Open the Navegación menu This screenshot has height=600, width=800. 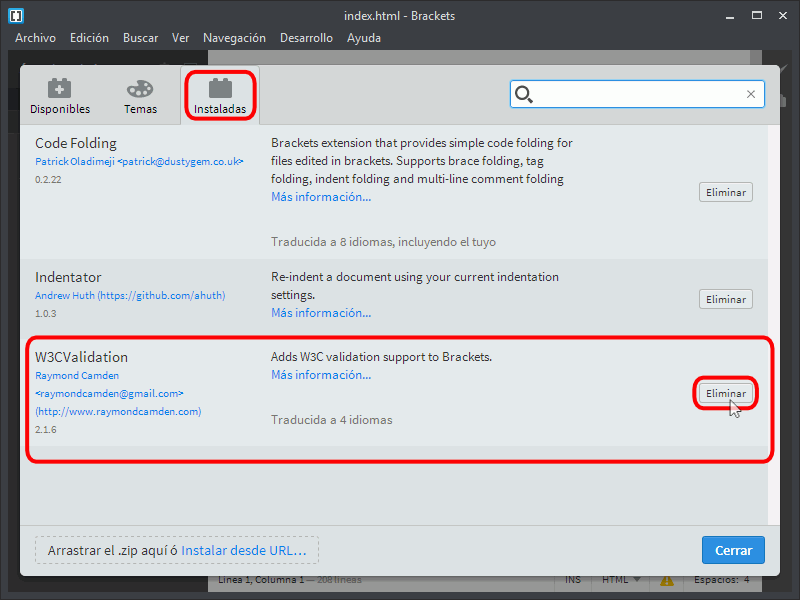[x=234, y=38]
